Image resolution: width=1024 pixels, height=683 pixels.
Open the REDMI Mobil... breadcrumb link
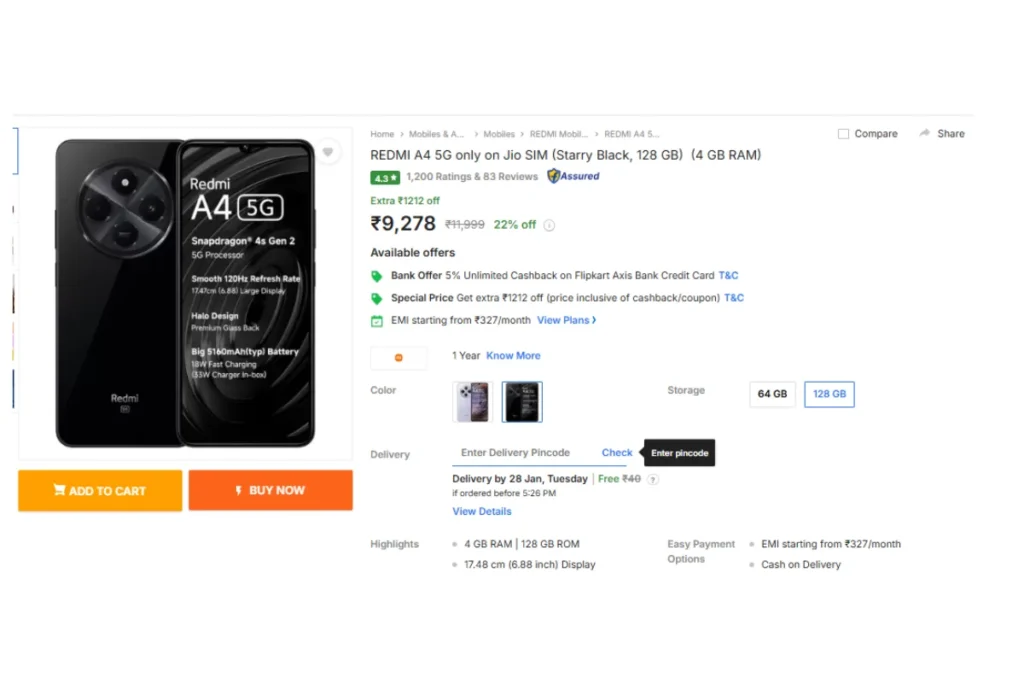[x=558, y=134]
